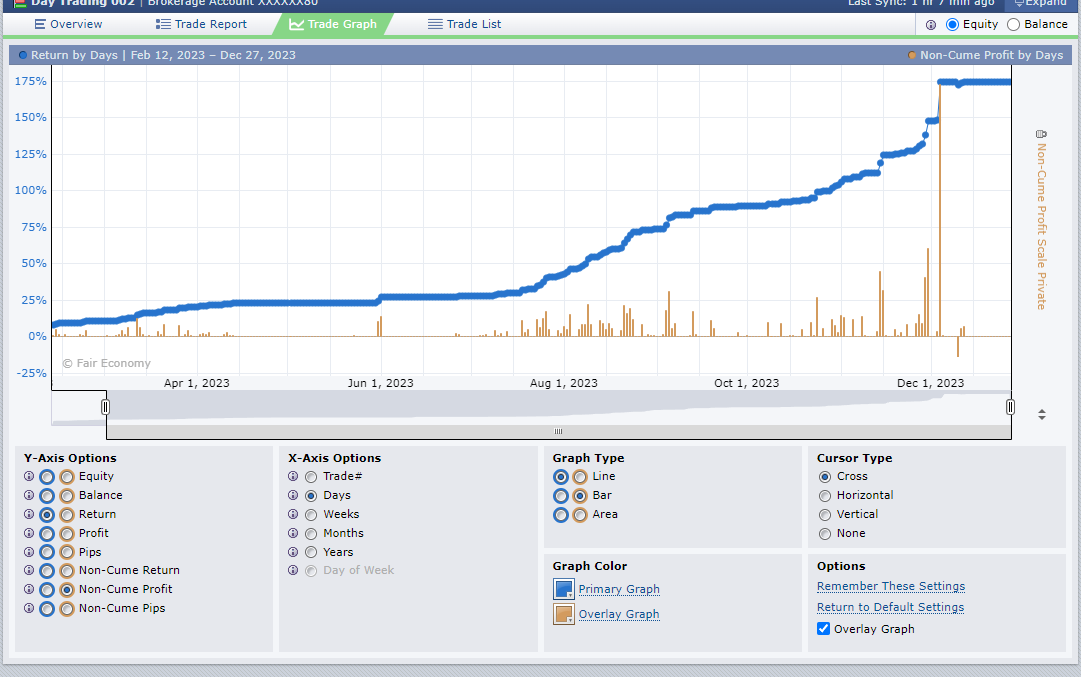1081x677 pixels.
Task: Click info icon next to Non-Cume Return option
Action: pos(29,570)
